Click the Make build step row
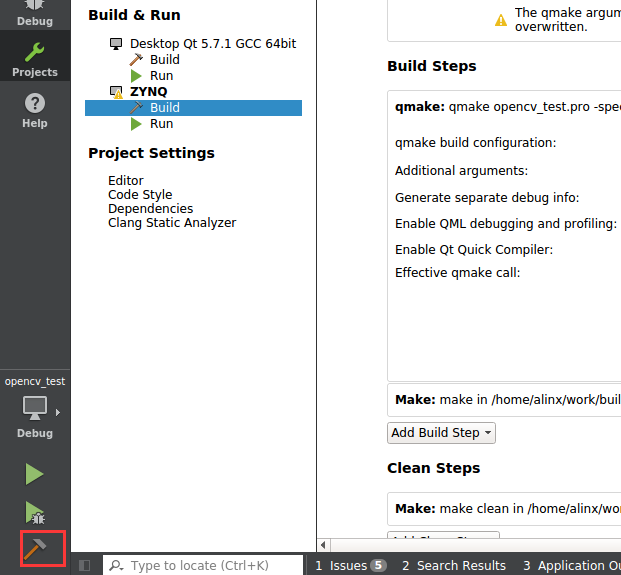Image resolution: width=621 pixels, height=575 pixels. click(x=504, y=400)
